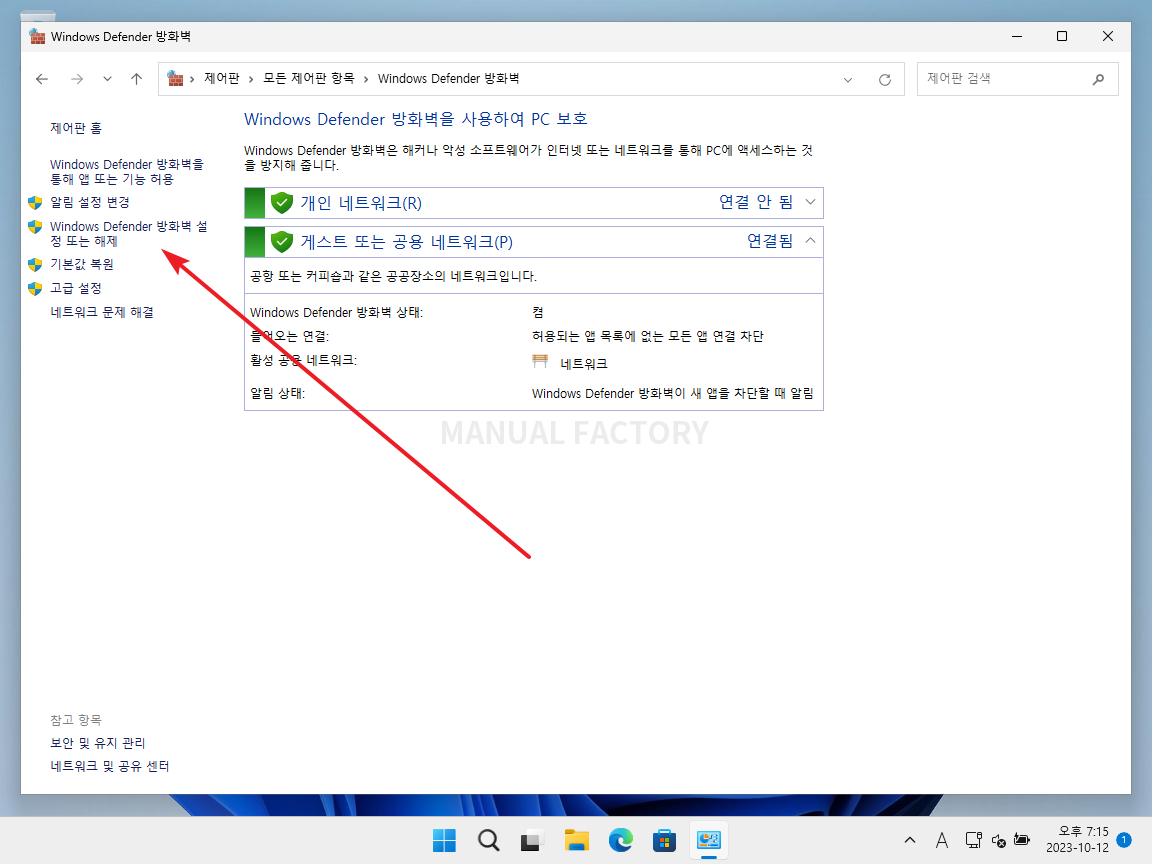1152x864 pixels.
Task: Open the clock showing 오후 7:15
Action: (1077, 840)
